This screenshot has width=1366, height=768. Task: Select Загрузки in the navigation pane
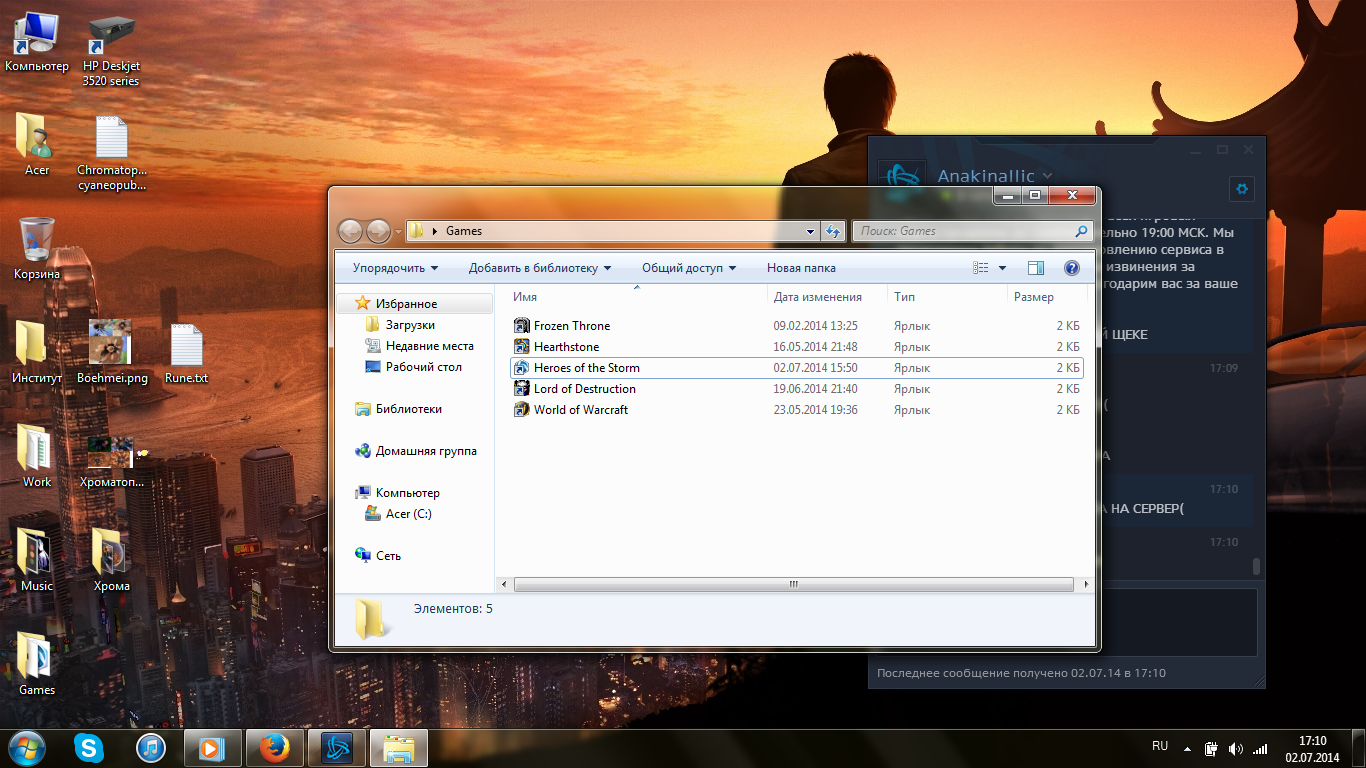click(x=410, y=325)
